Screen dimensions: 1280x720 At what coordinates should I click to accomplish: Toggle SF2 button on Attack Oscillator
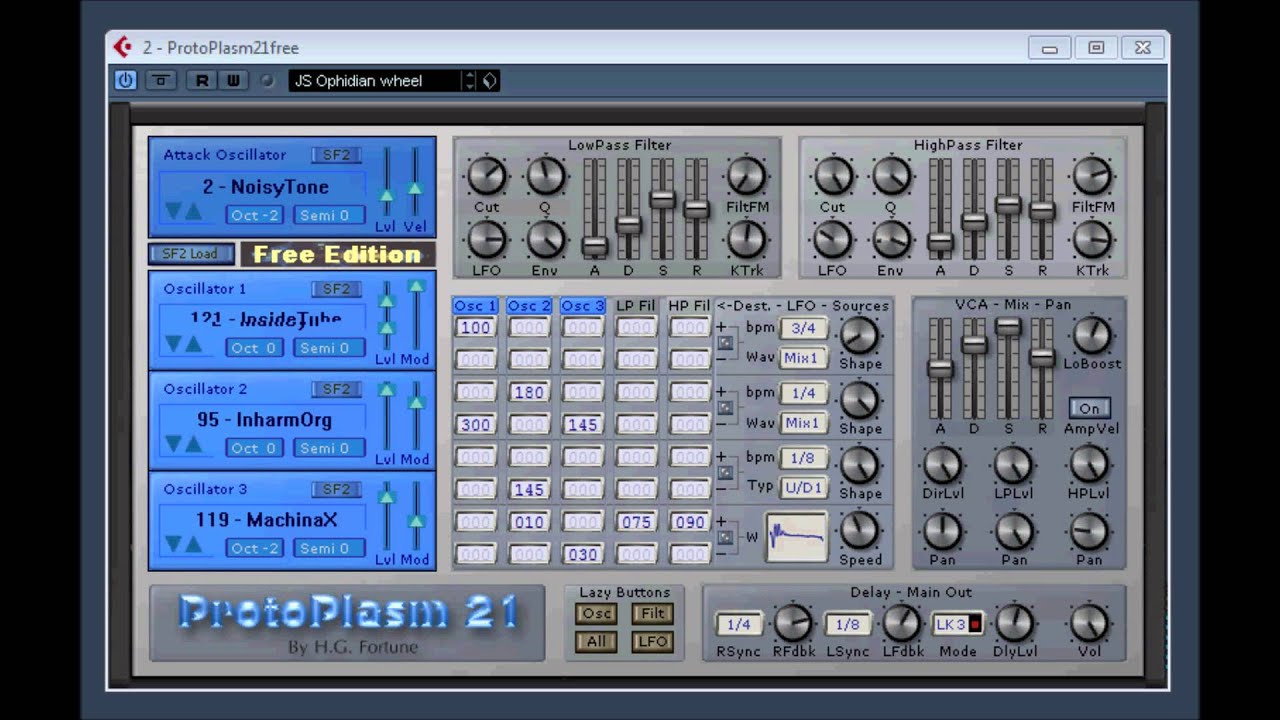coord(336,155)
